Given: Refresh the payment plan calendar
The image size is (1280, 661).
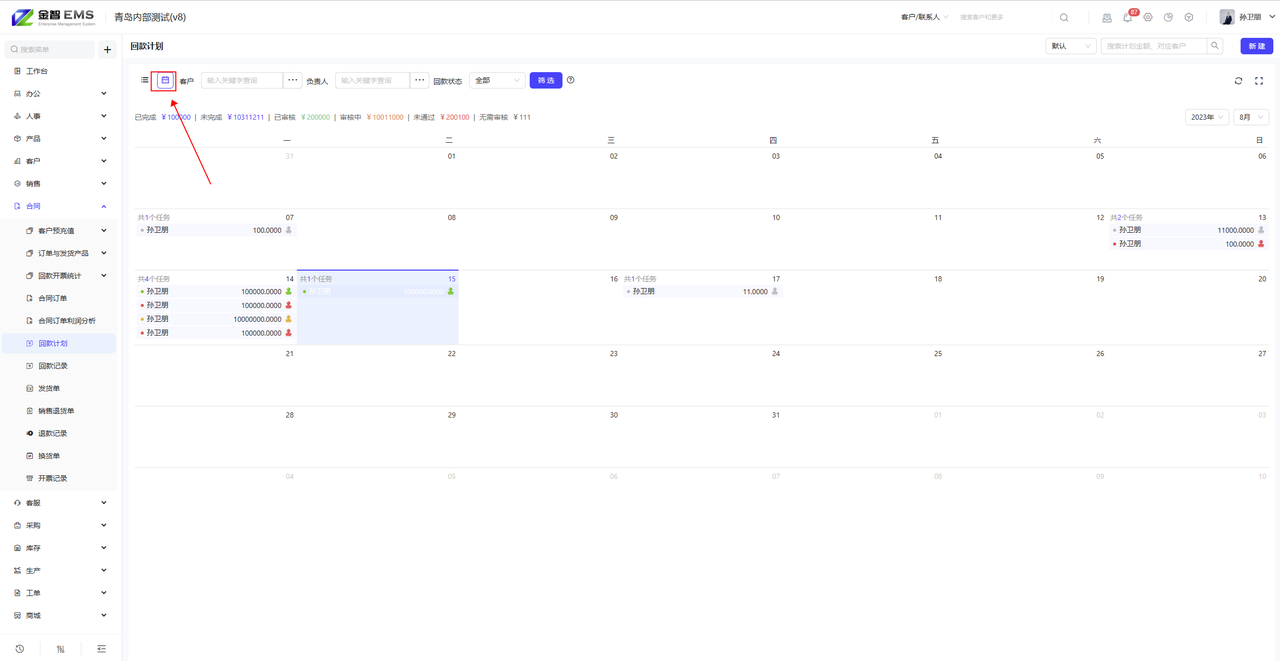Looking at the screenshot, I should coord(1238,81).
